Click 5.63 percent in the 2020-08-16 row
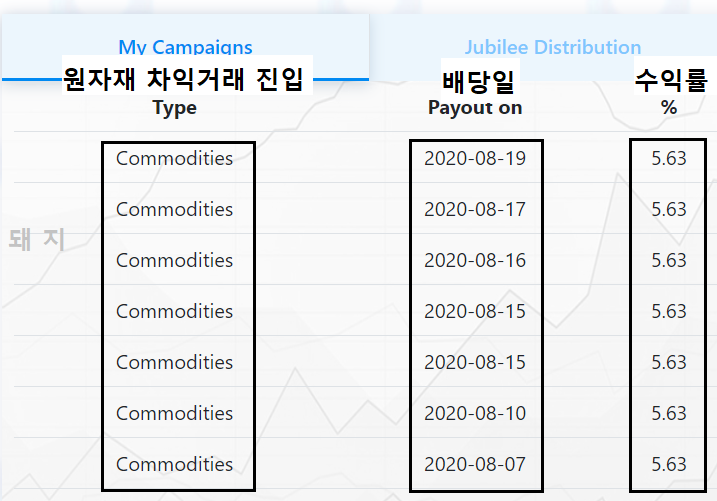 (x=669, y=260)
